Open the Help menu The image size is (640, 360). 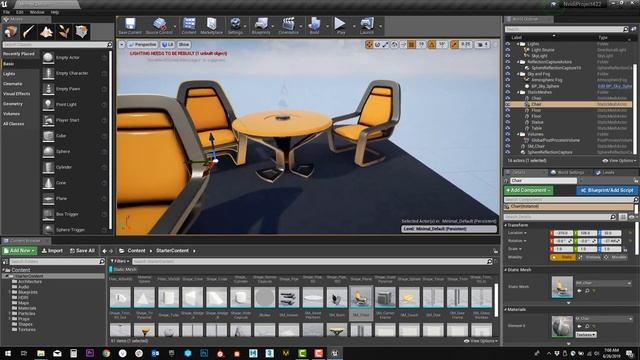click(55, 12)
